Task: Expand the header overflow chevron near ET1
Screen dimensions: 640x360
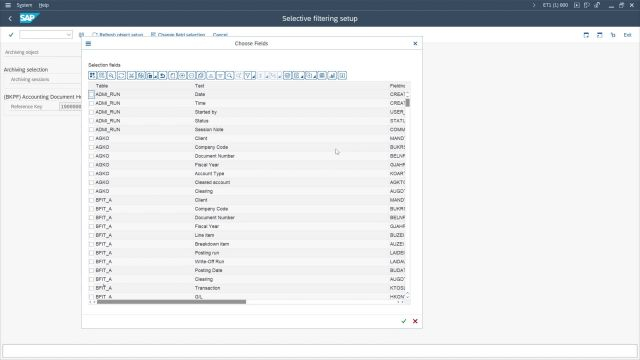Action: 533,5
